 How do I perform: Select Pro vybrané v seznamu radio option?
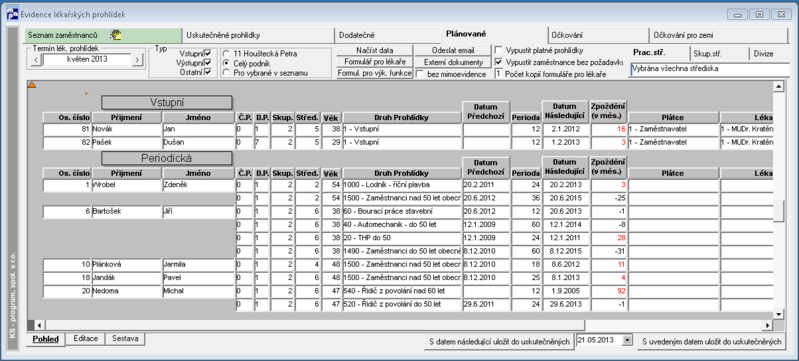click(226, 72)
